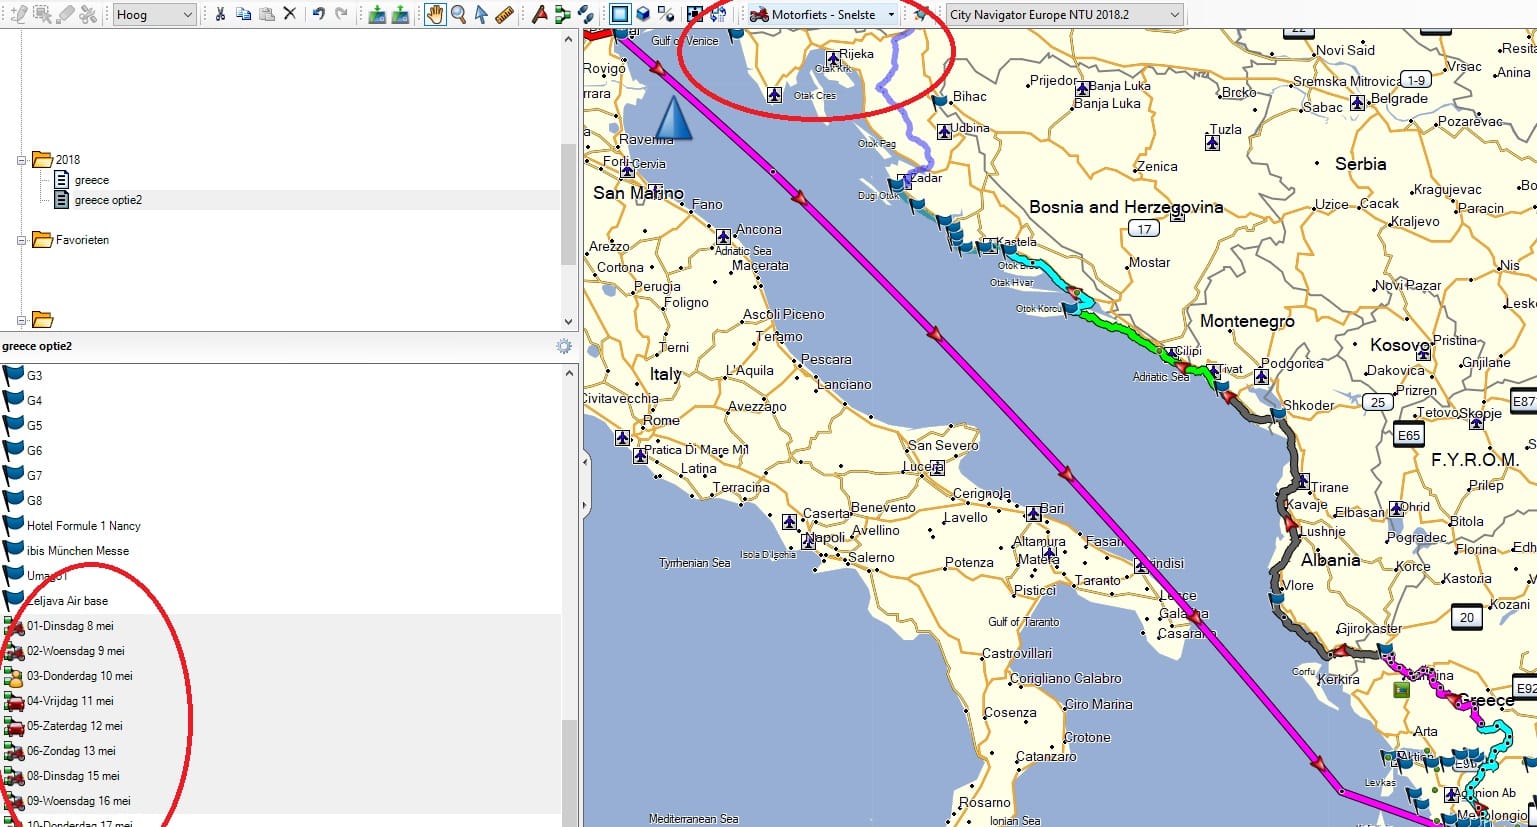The width and height of the screenshot is (1537, 827).
Task: Cut the selected item
Action: [x=220, y=14]
